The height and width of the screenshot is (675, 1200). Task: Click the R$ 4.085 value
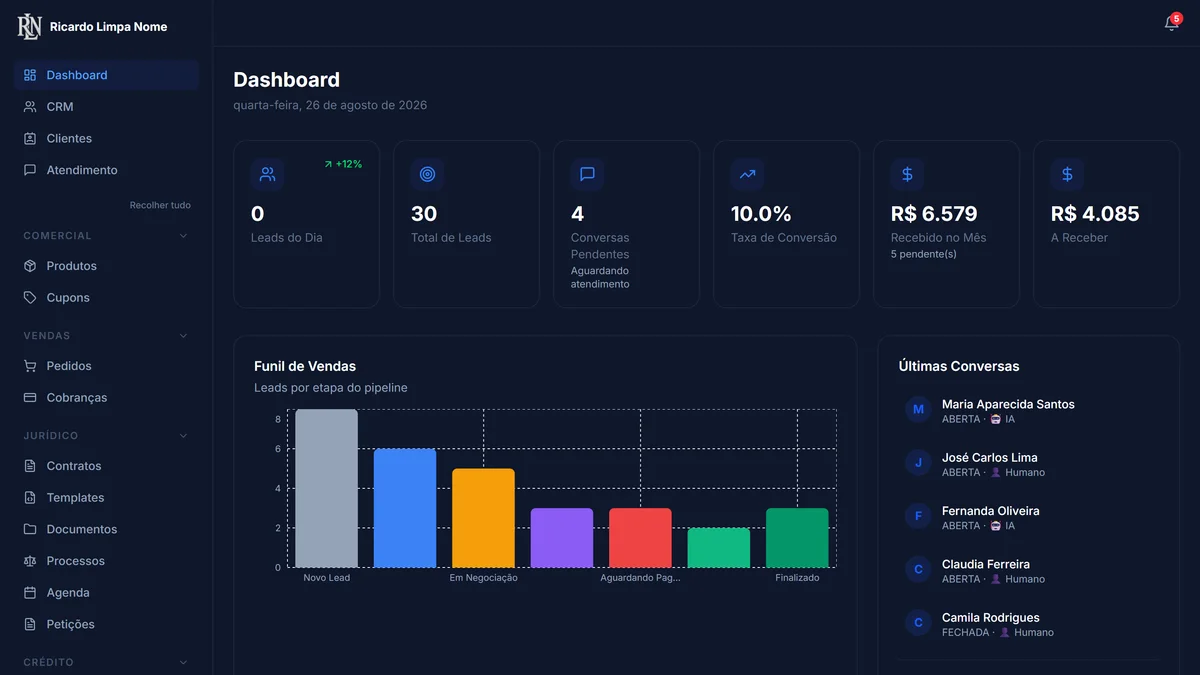click(1095, 214)
